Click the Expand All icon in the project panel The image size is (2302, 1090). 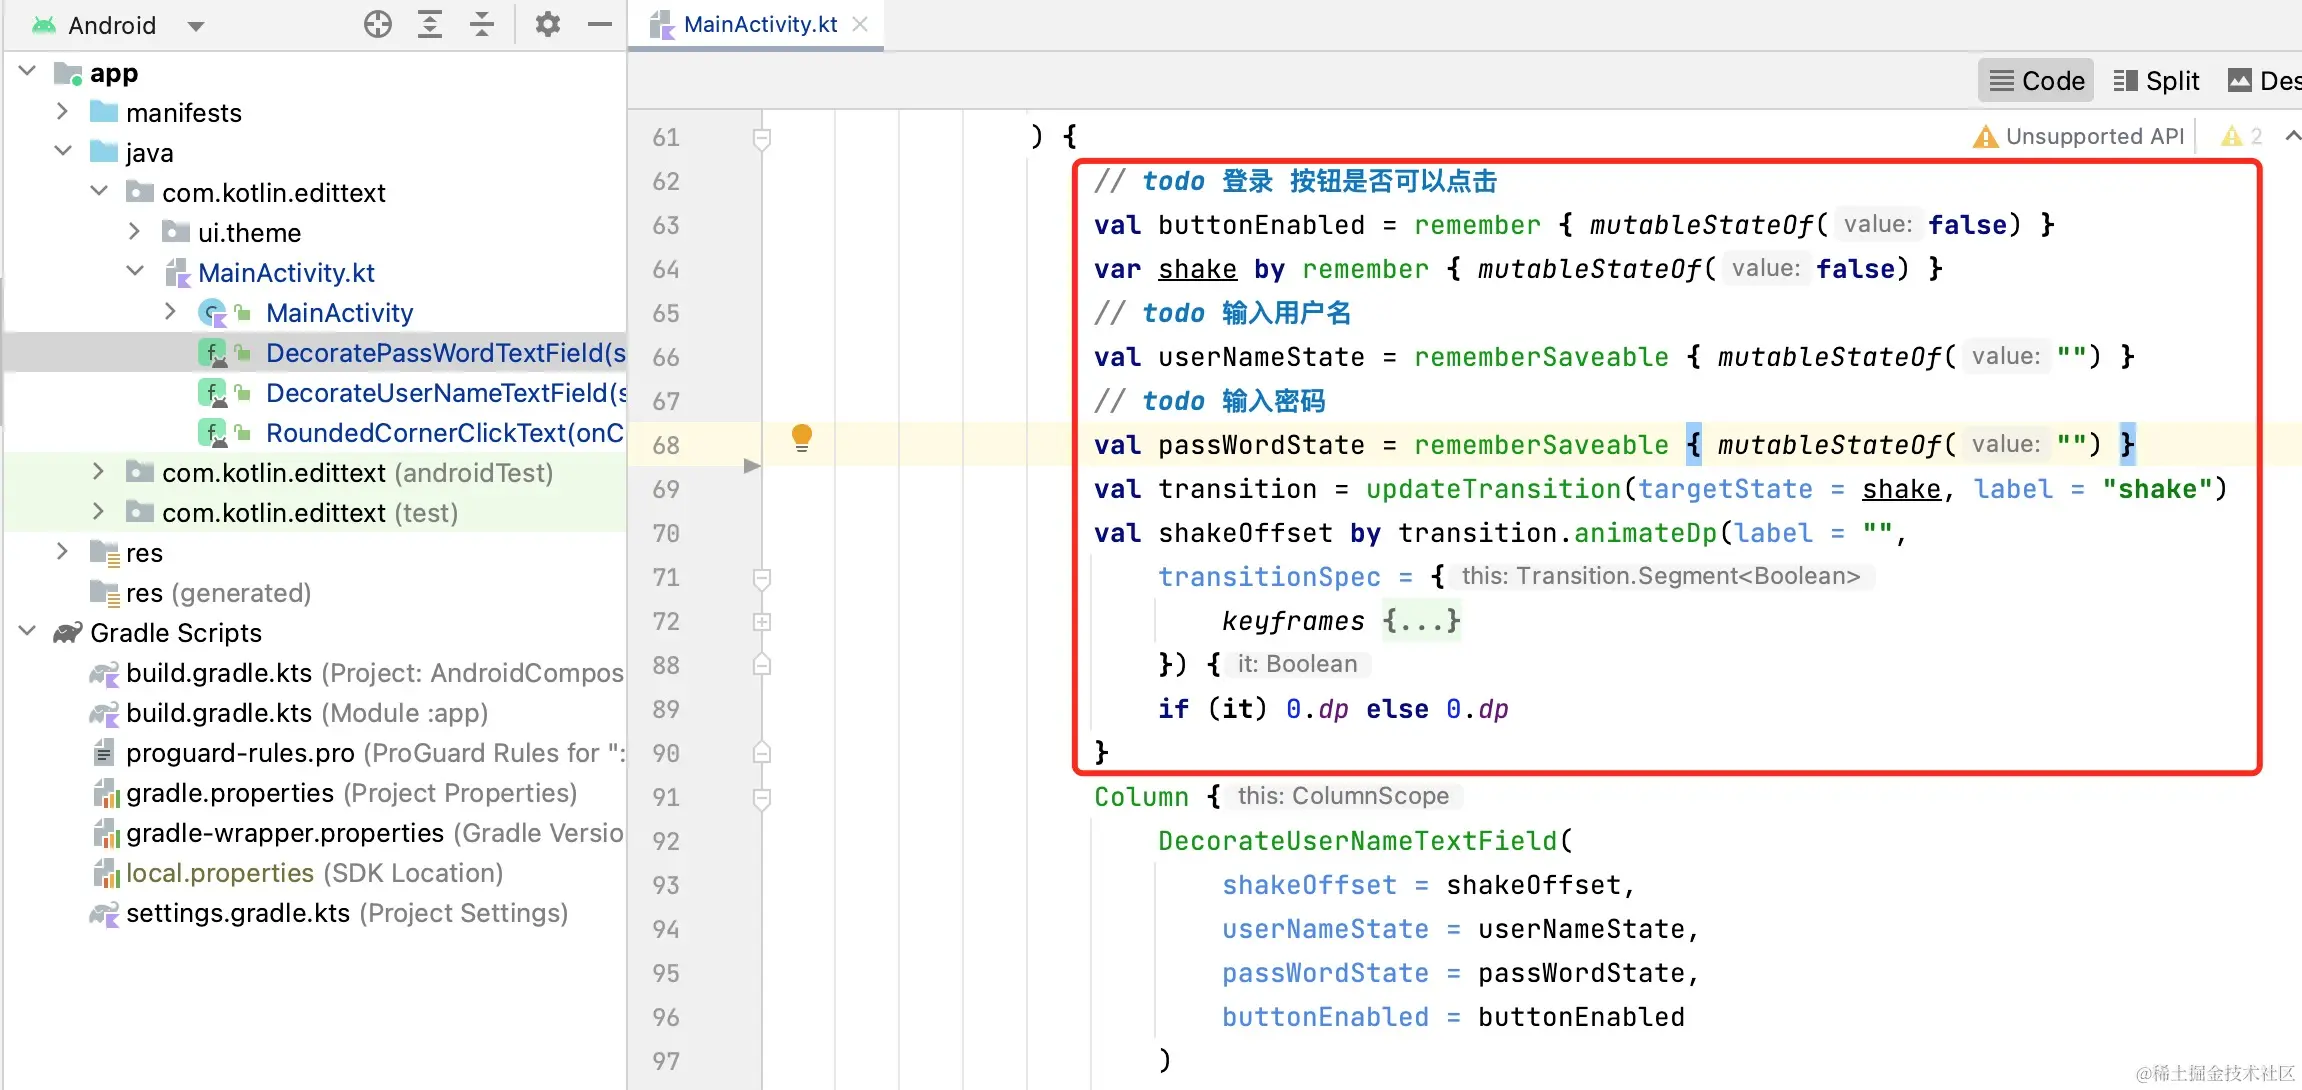(x=430, y=24)
